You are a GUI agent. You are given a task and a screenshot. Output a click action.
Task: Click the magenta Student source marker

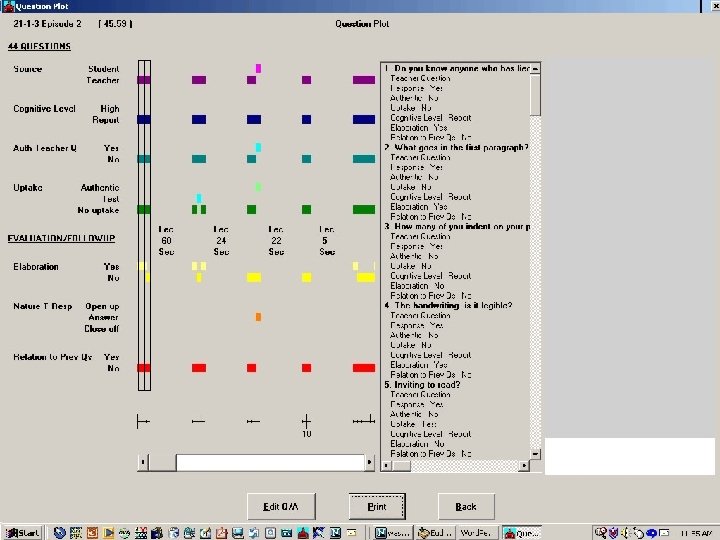pyautogui.click(x=259, y=68)
